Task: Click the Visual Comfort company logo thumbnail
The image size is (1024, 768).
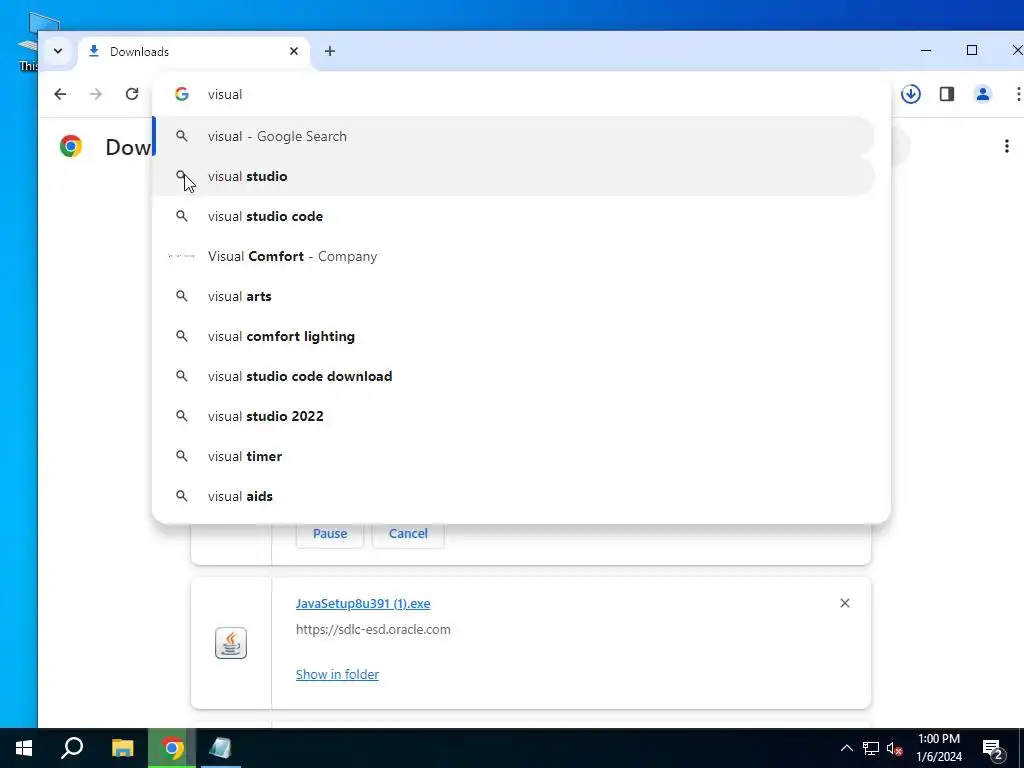Action: (x=182, y=256)
